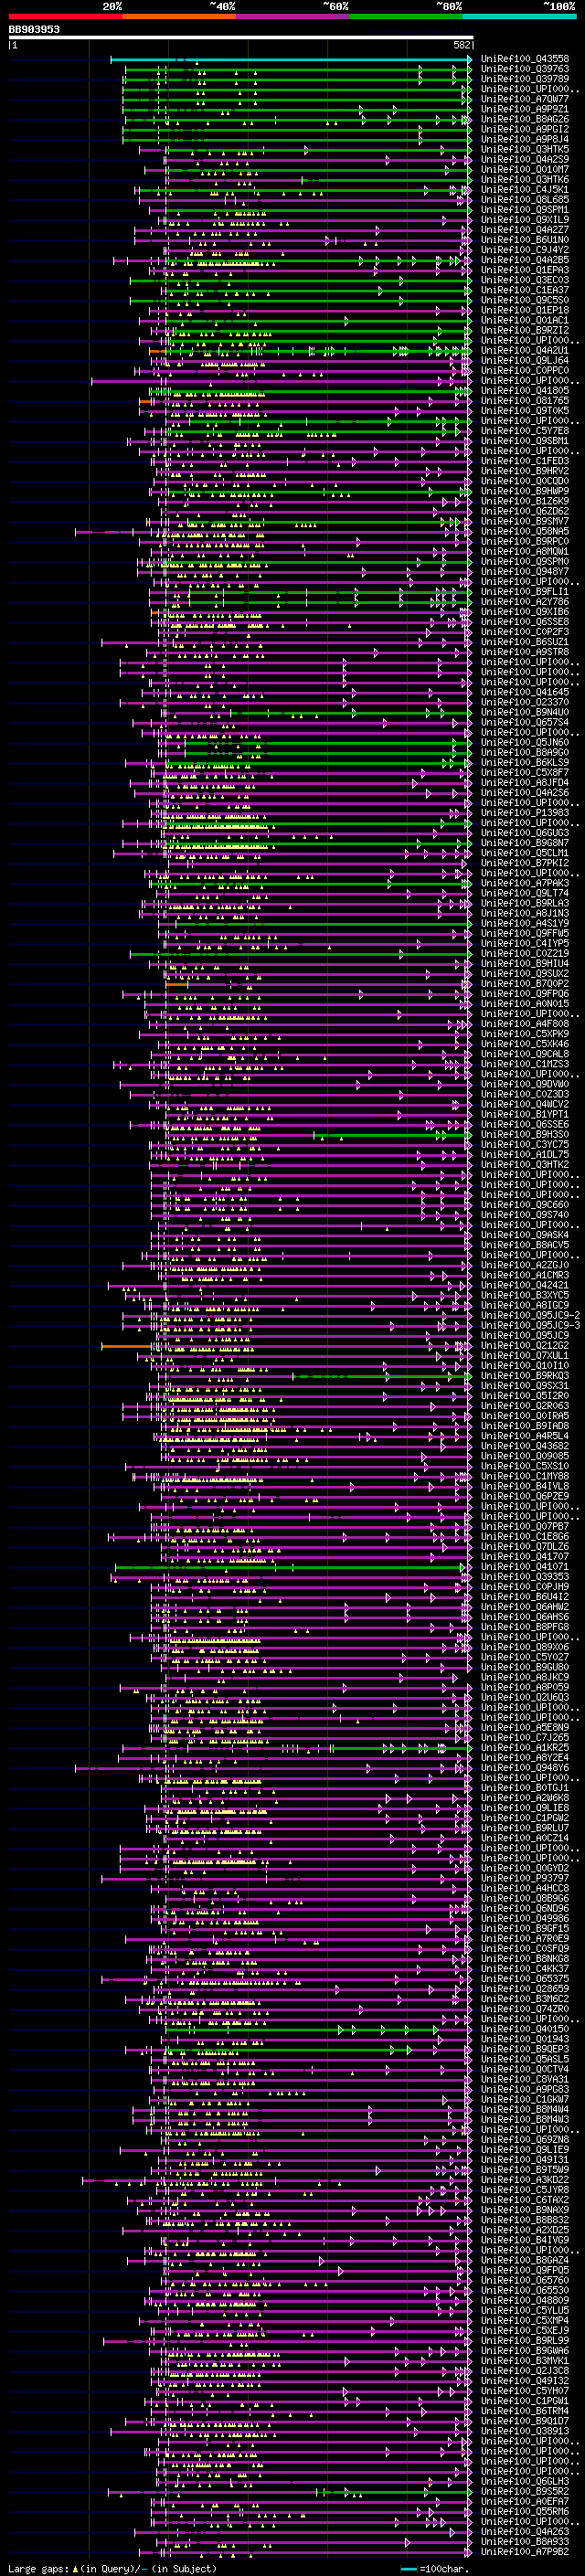Image resolution: width=585 pixels, height=2576 pixels.
Task: Select hit UniRef100_Q95JC9-2
Action: pyautogui.click(x=530, y=1316)
